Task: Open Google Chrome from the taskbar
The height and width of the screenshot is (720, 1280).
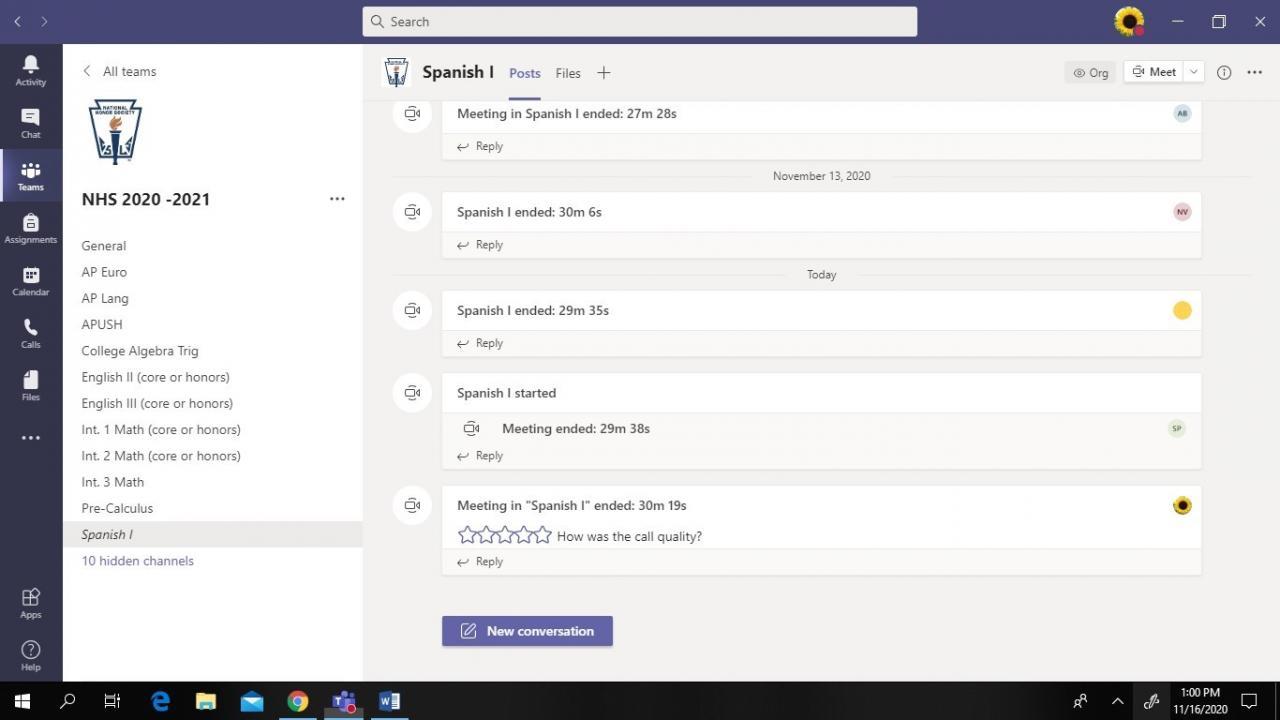Action: point(297,701)
